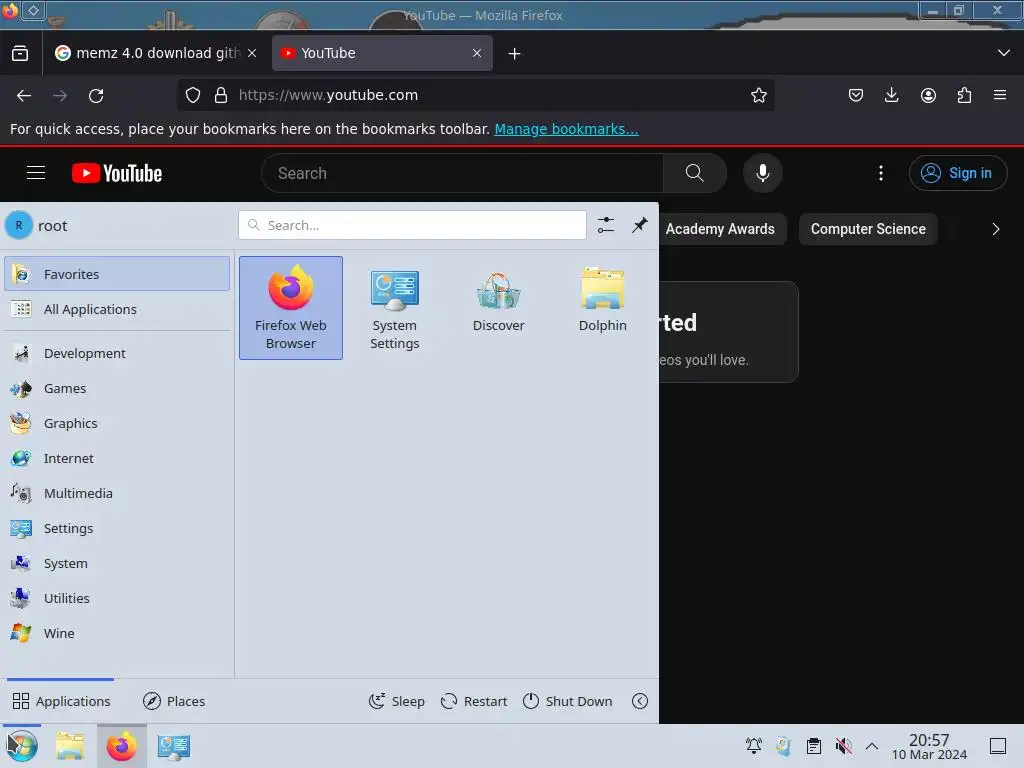Switch to memz 4.0 download tab

pos(155,53)
